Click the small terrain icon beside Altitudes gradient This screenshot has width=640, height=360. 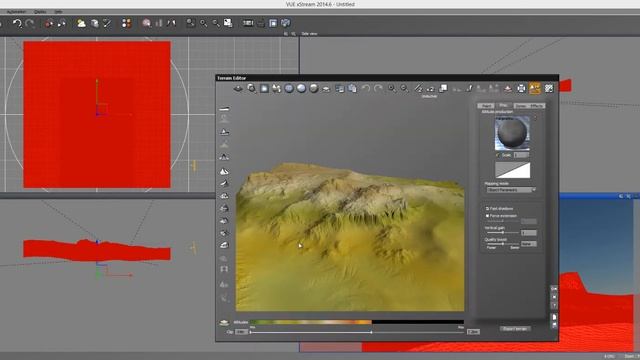point(224,322)
